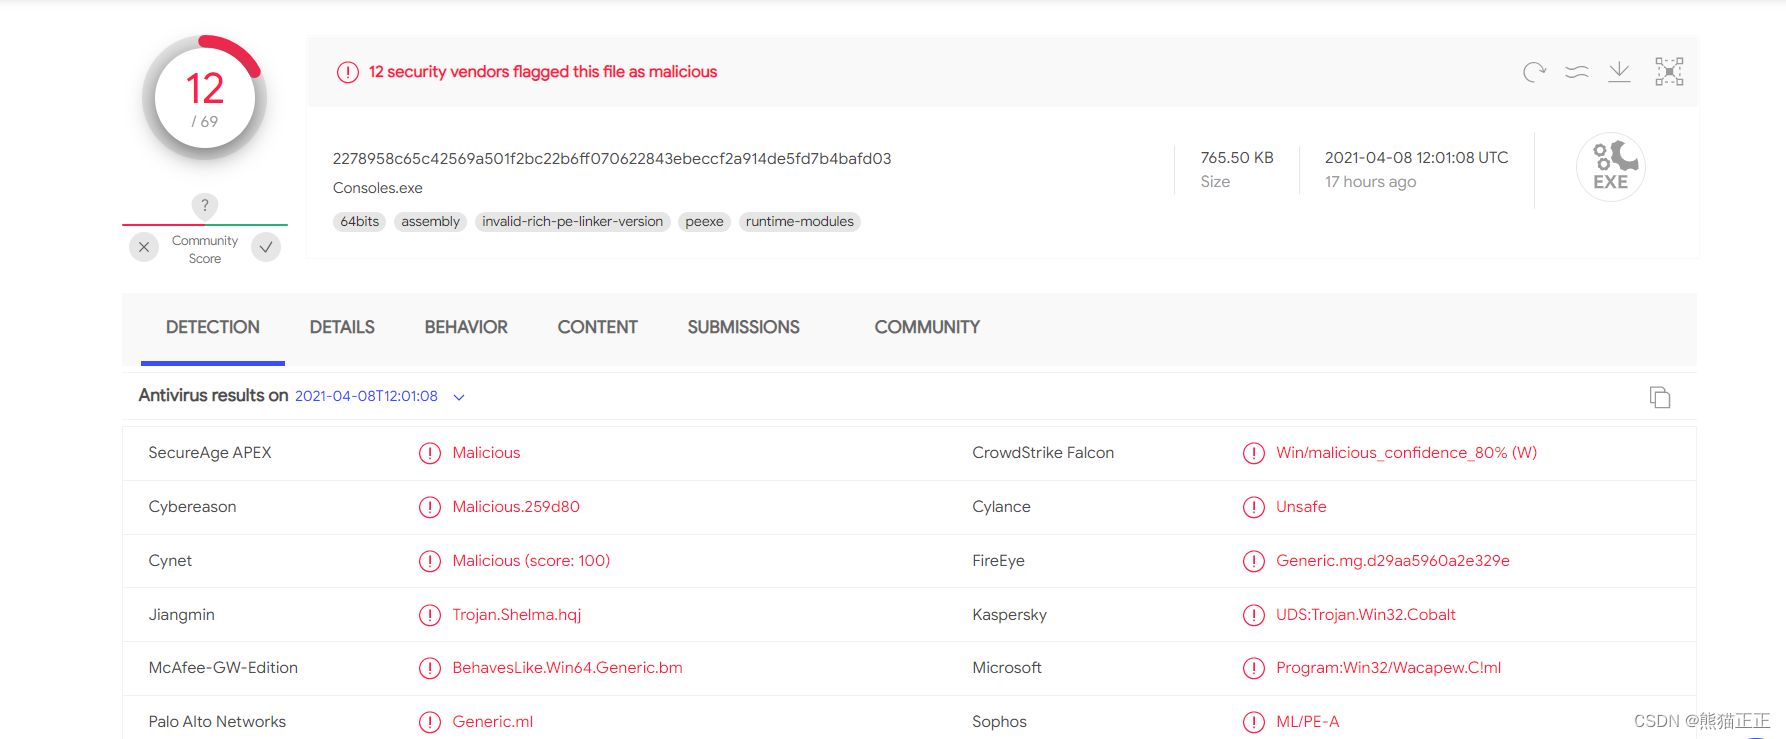The image size is (1786, 739).
Task: Click the Consoles.exe file name
Action: [x=378, y=188]
